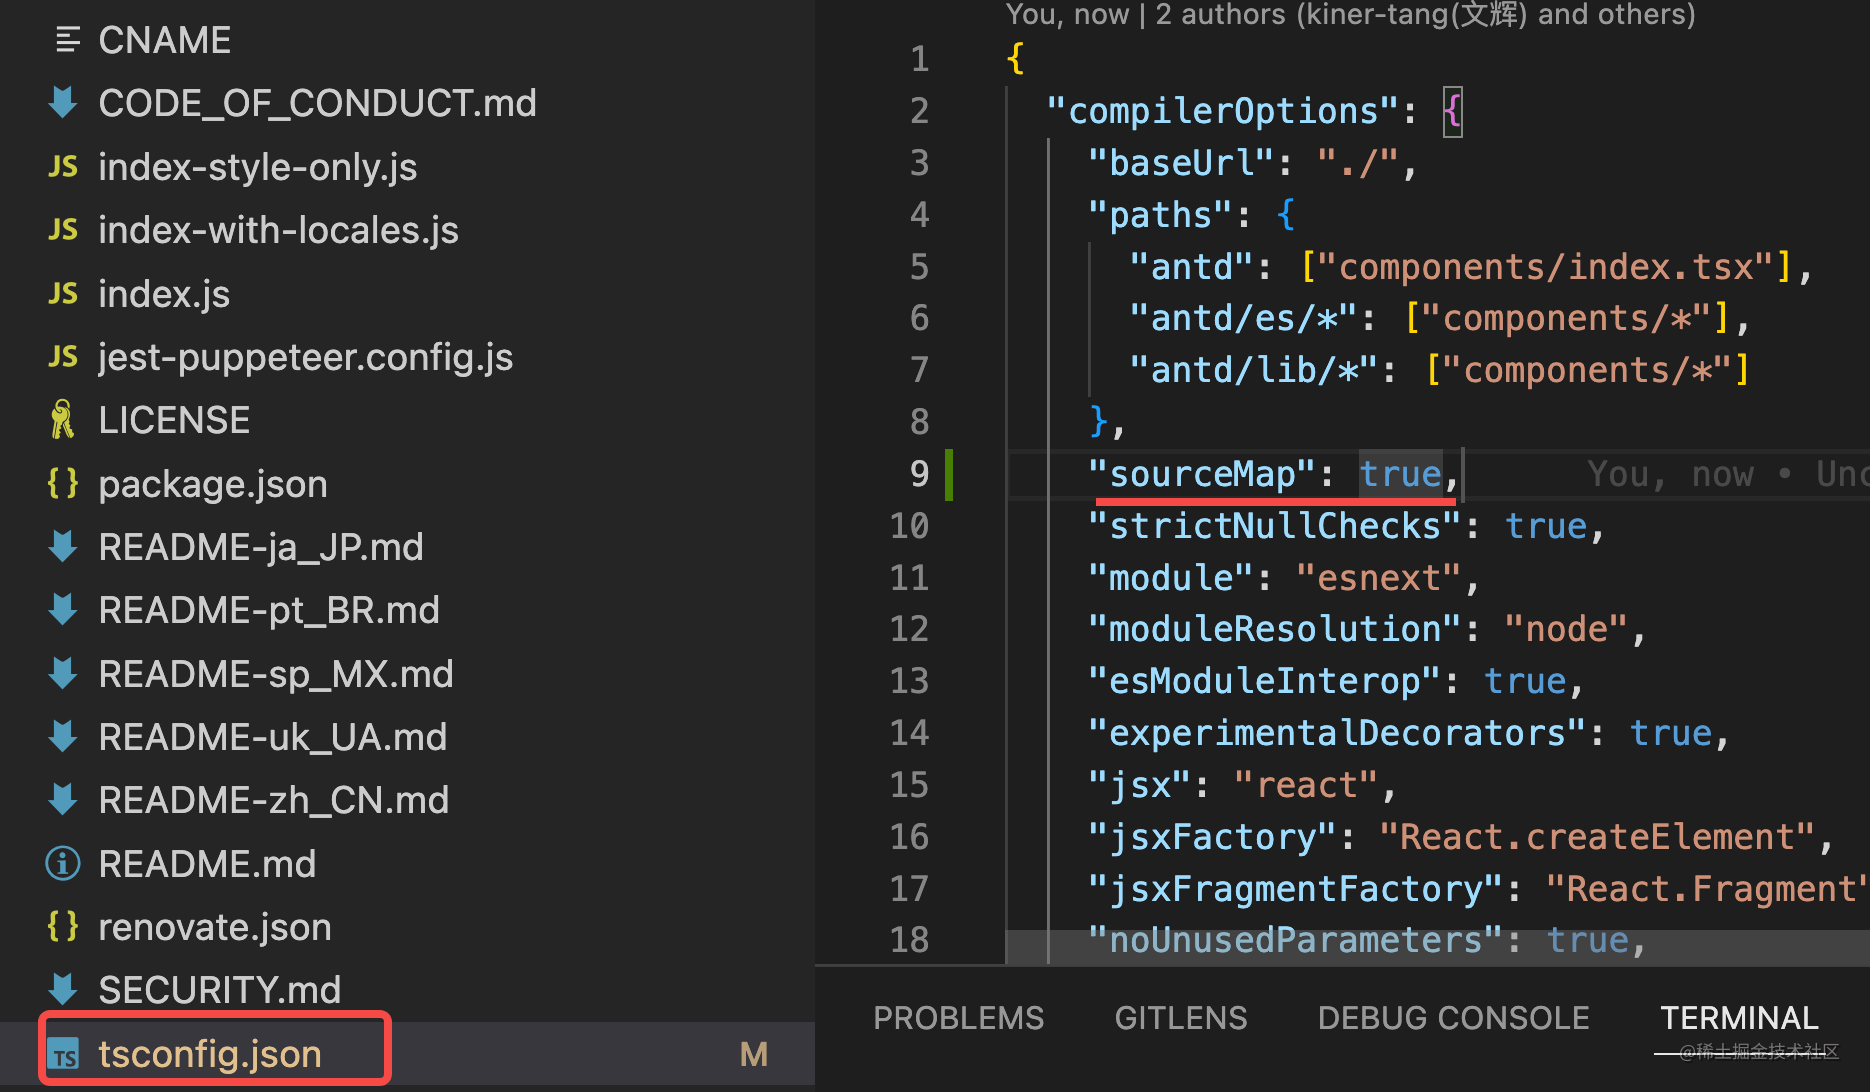The width and height of the screenshot is (1870, 1092).
Task: Switch to the TERMINAL tab
Action: (1739, 1018)
